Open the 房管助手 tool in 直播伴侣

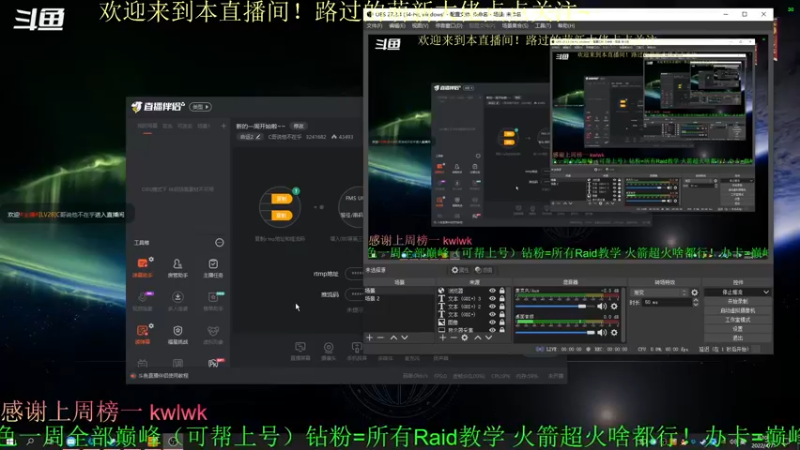[178, 267]
